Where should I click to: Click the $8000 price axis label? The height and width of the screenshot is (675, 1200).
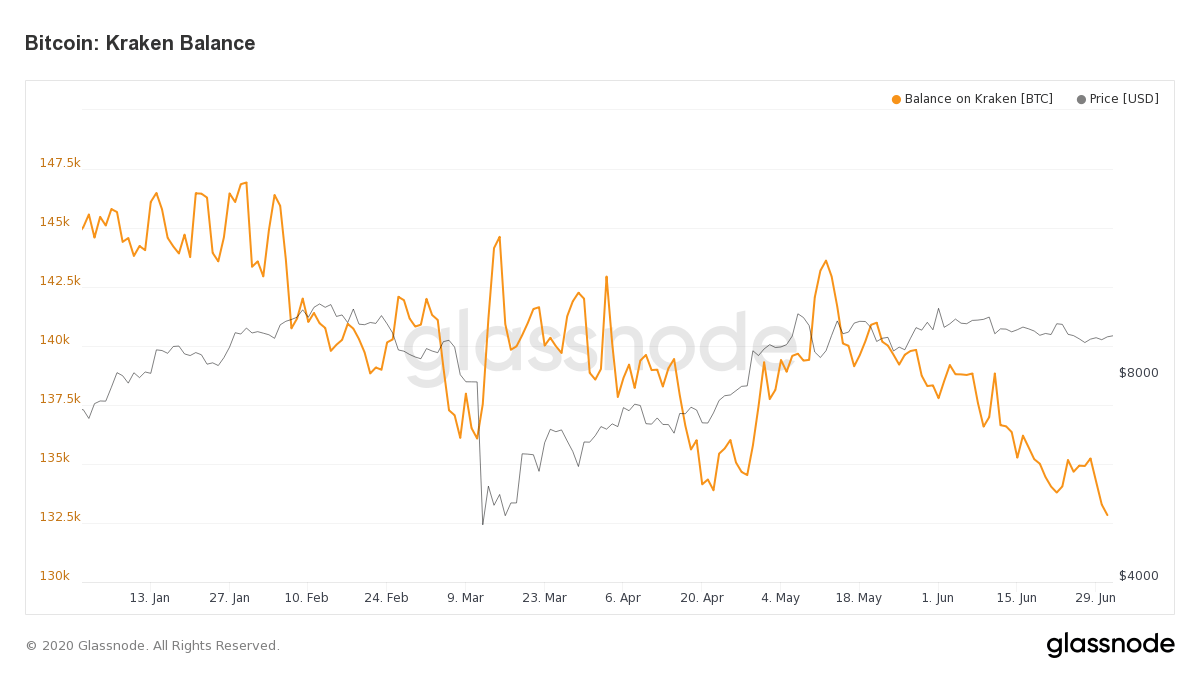(1138, 373)
